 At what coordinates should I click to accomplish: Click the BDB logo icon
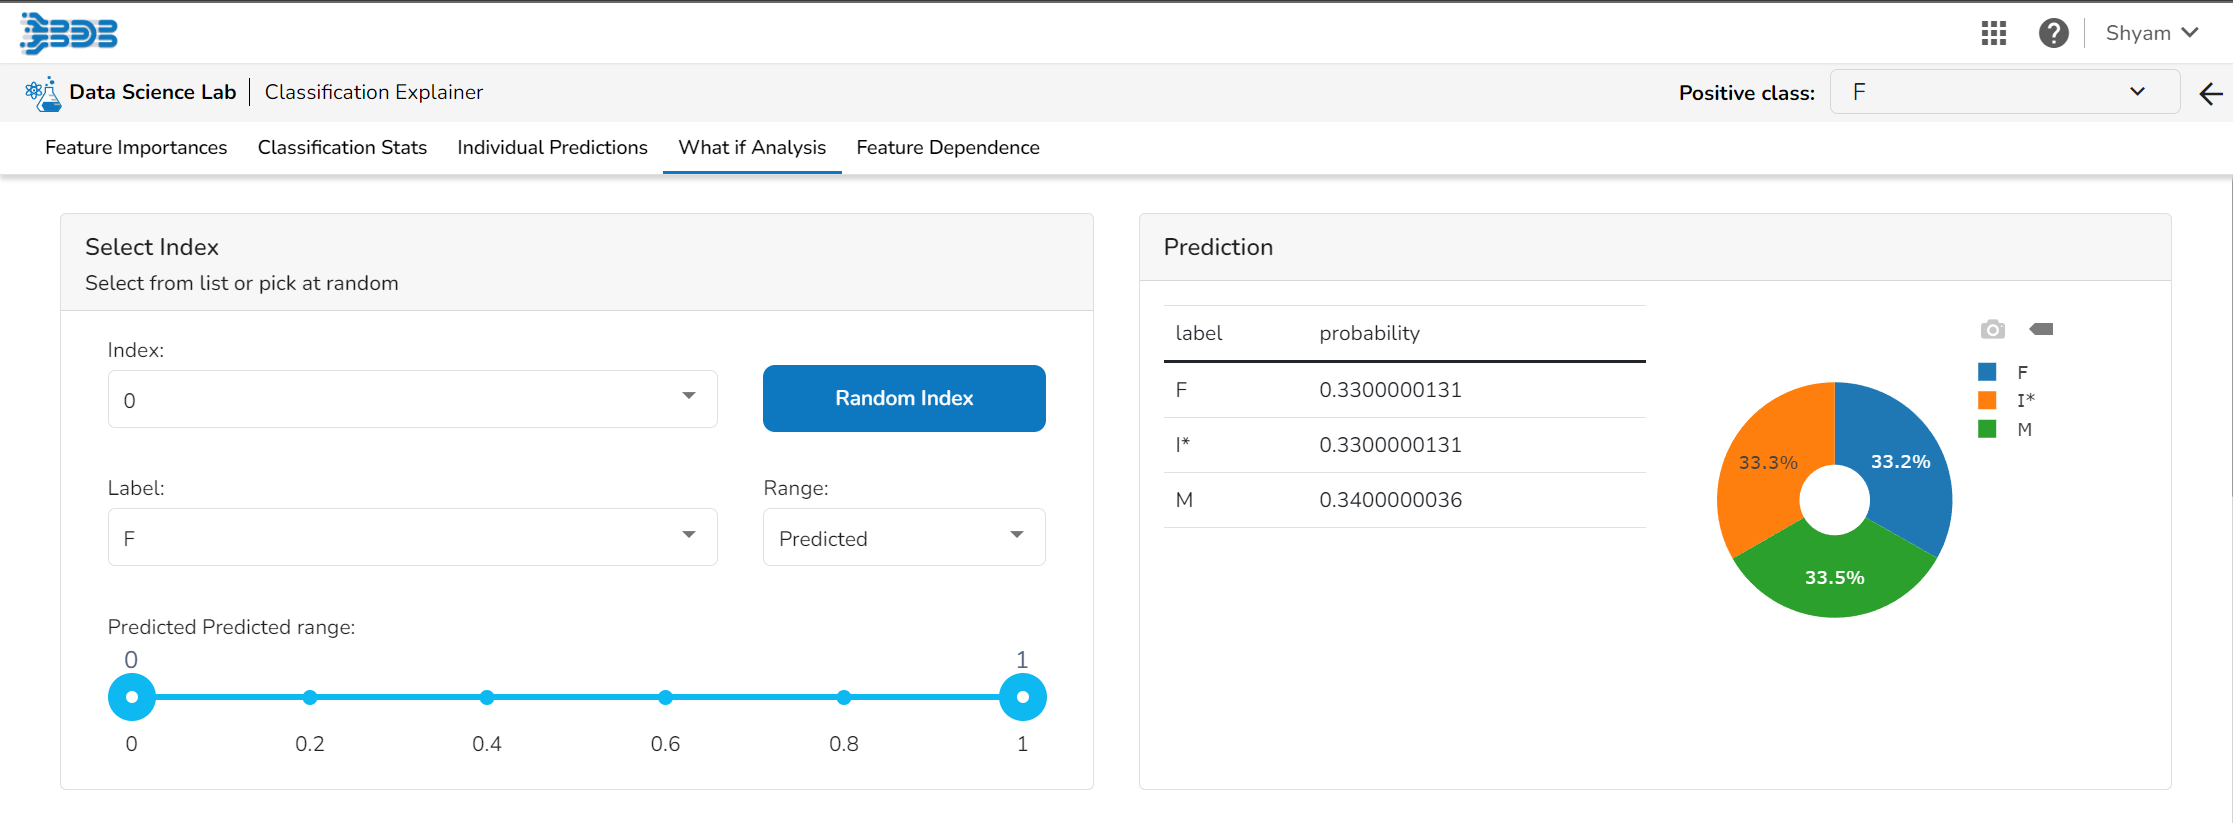pos(69,33)
